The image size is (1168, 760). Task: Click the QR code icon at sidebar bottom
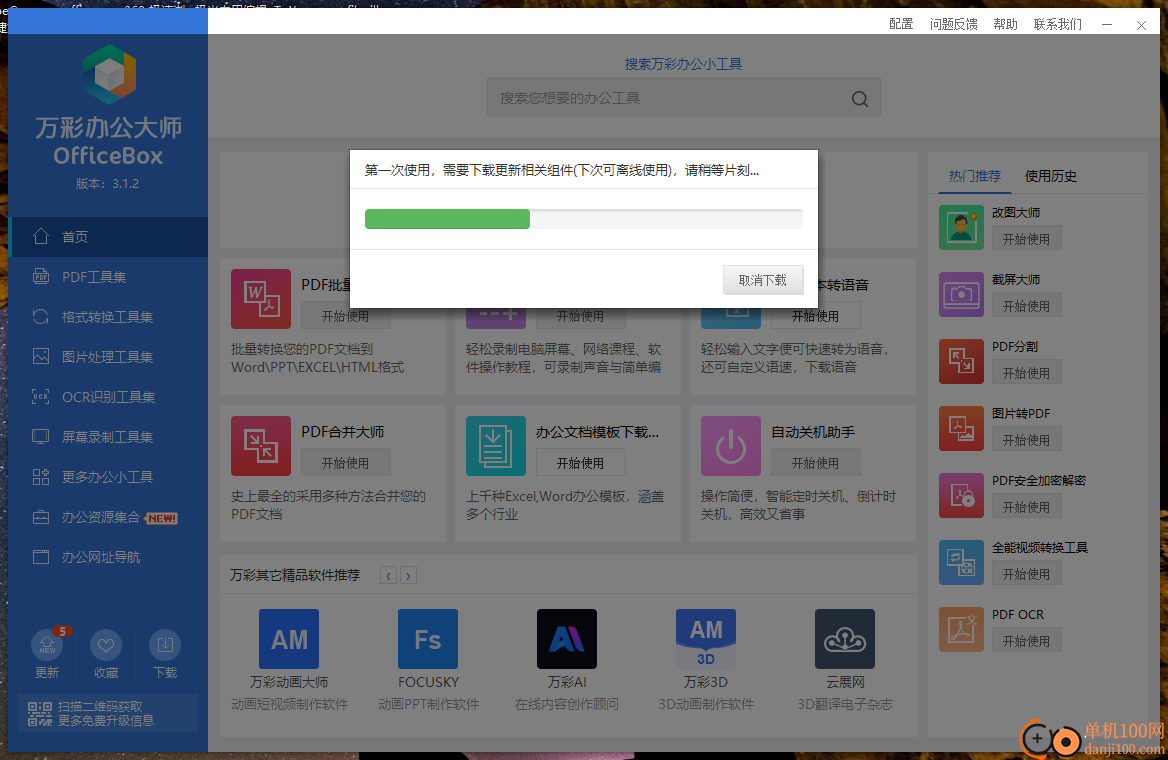pos(39,714)
